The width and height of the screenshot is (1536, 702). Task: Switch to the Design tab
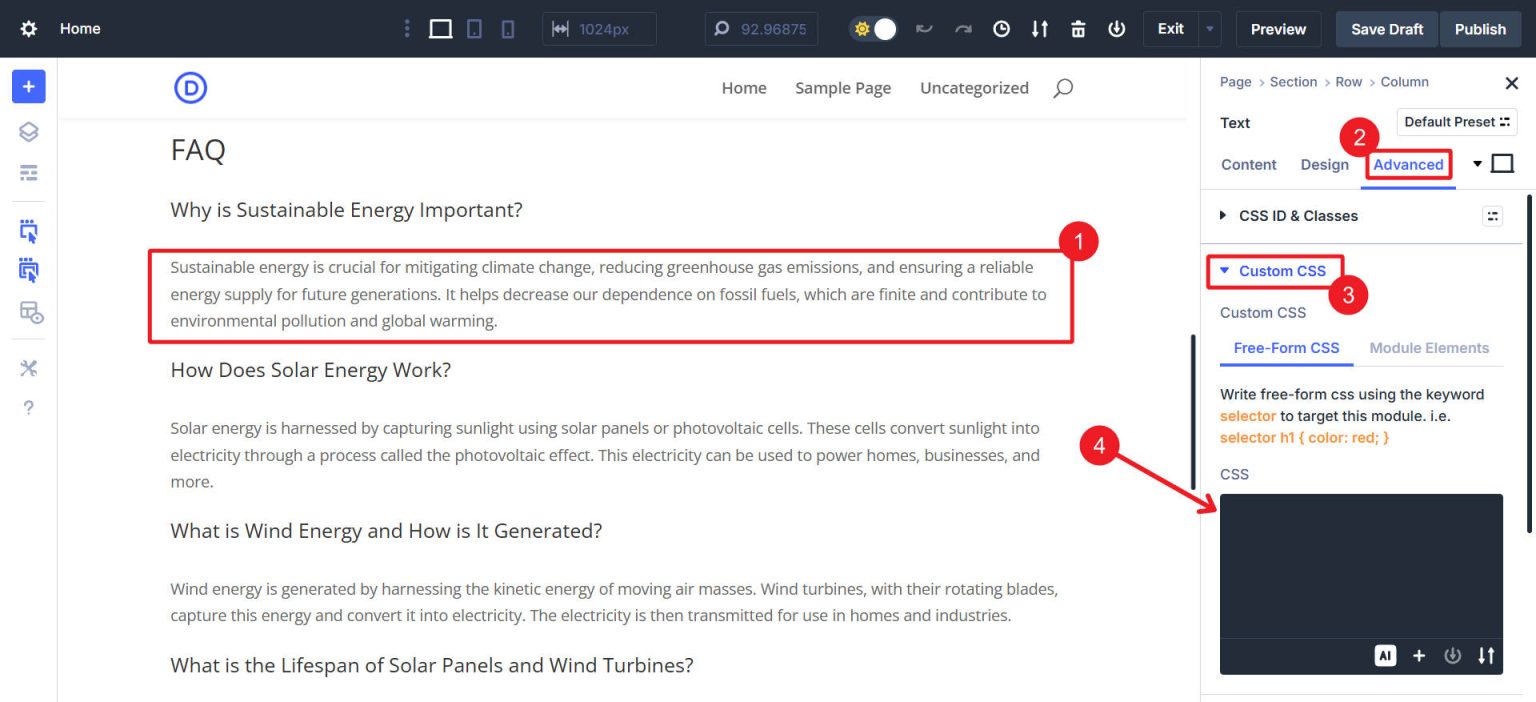pos(1325,165)
